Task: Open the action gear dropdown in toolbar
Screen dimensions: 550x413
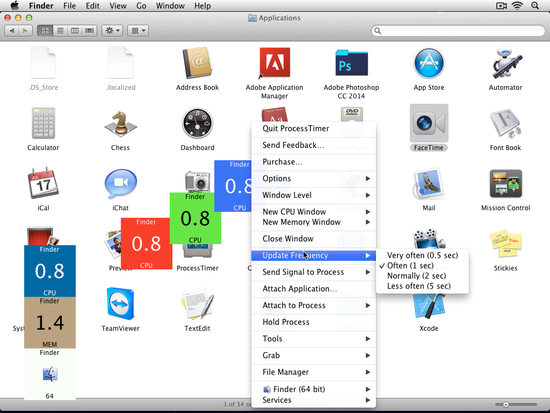Action: [x=112, y=31]
